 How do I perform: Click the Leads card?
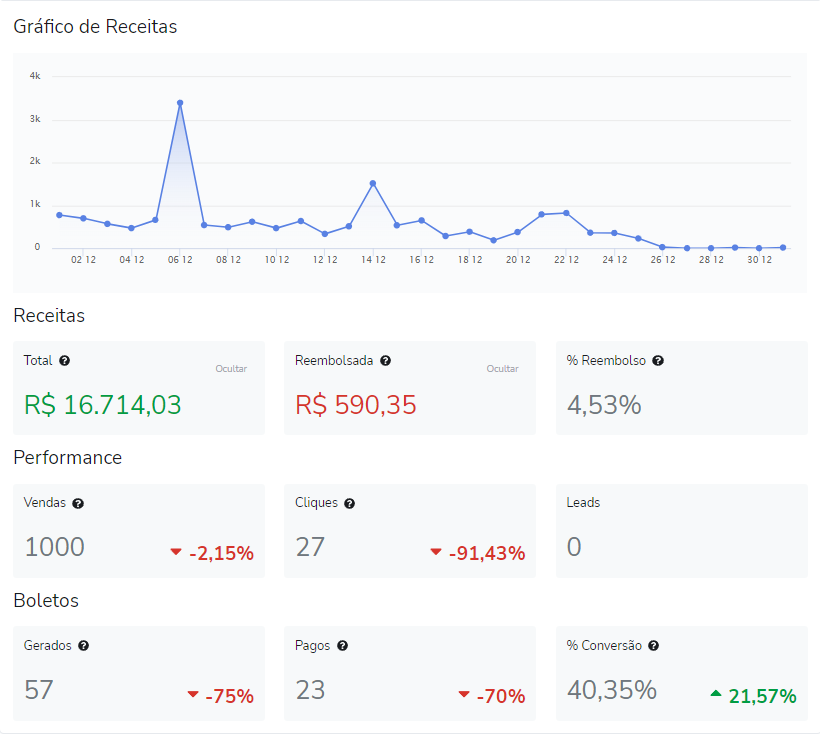pyautogui.click(x=681, y=530)
